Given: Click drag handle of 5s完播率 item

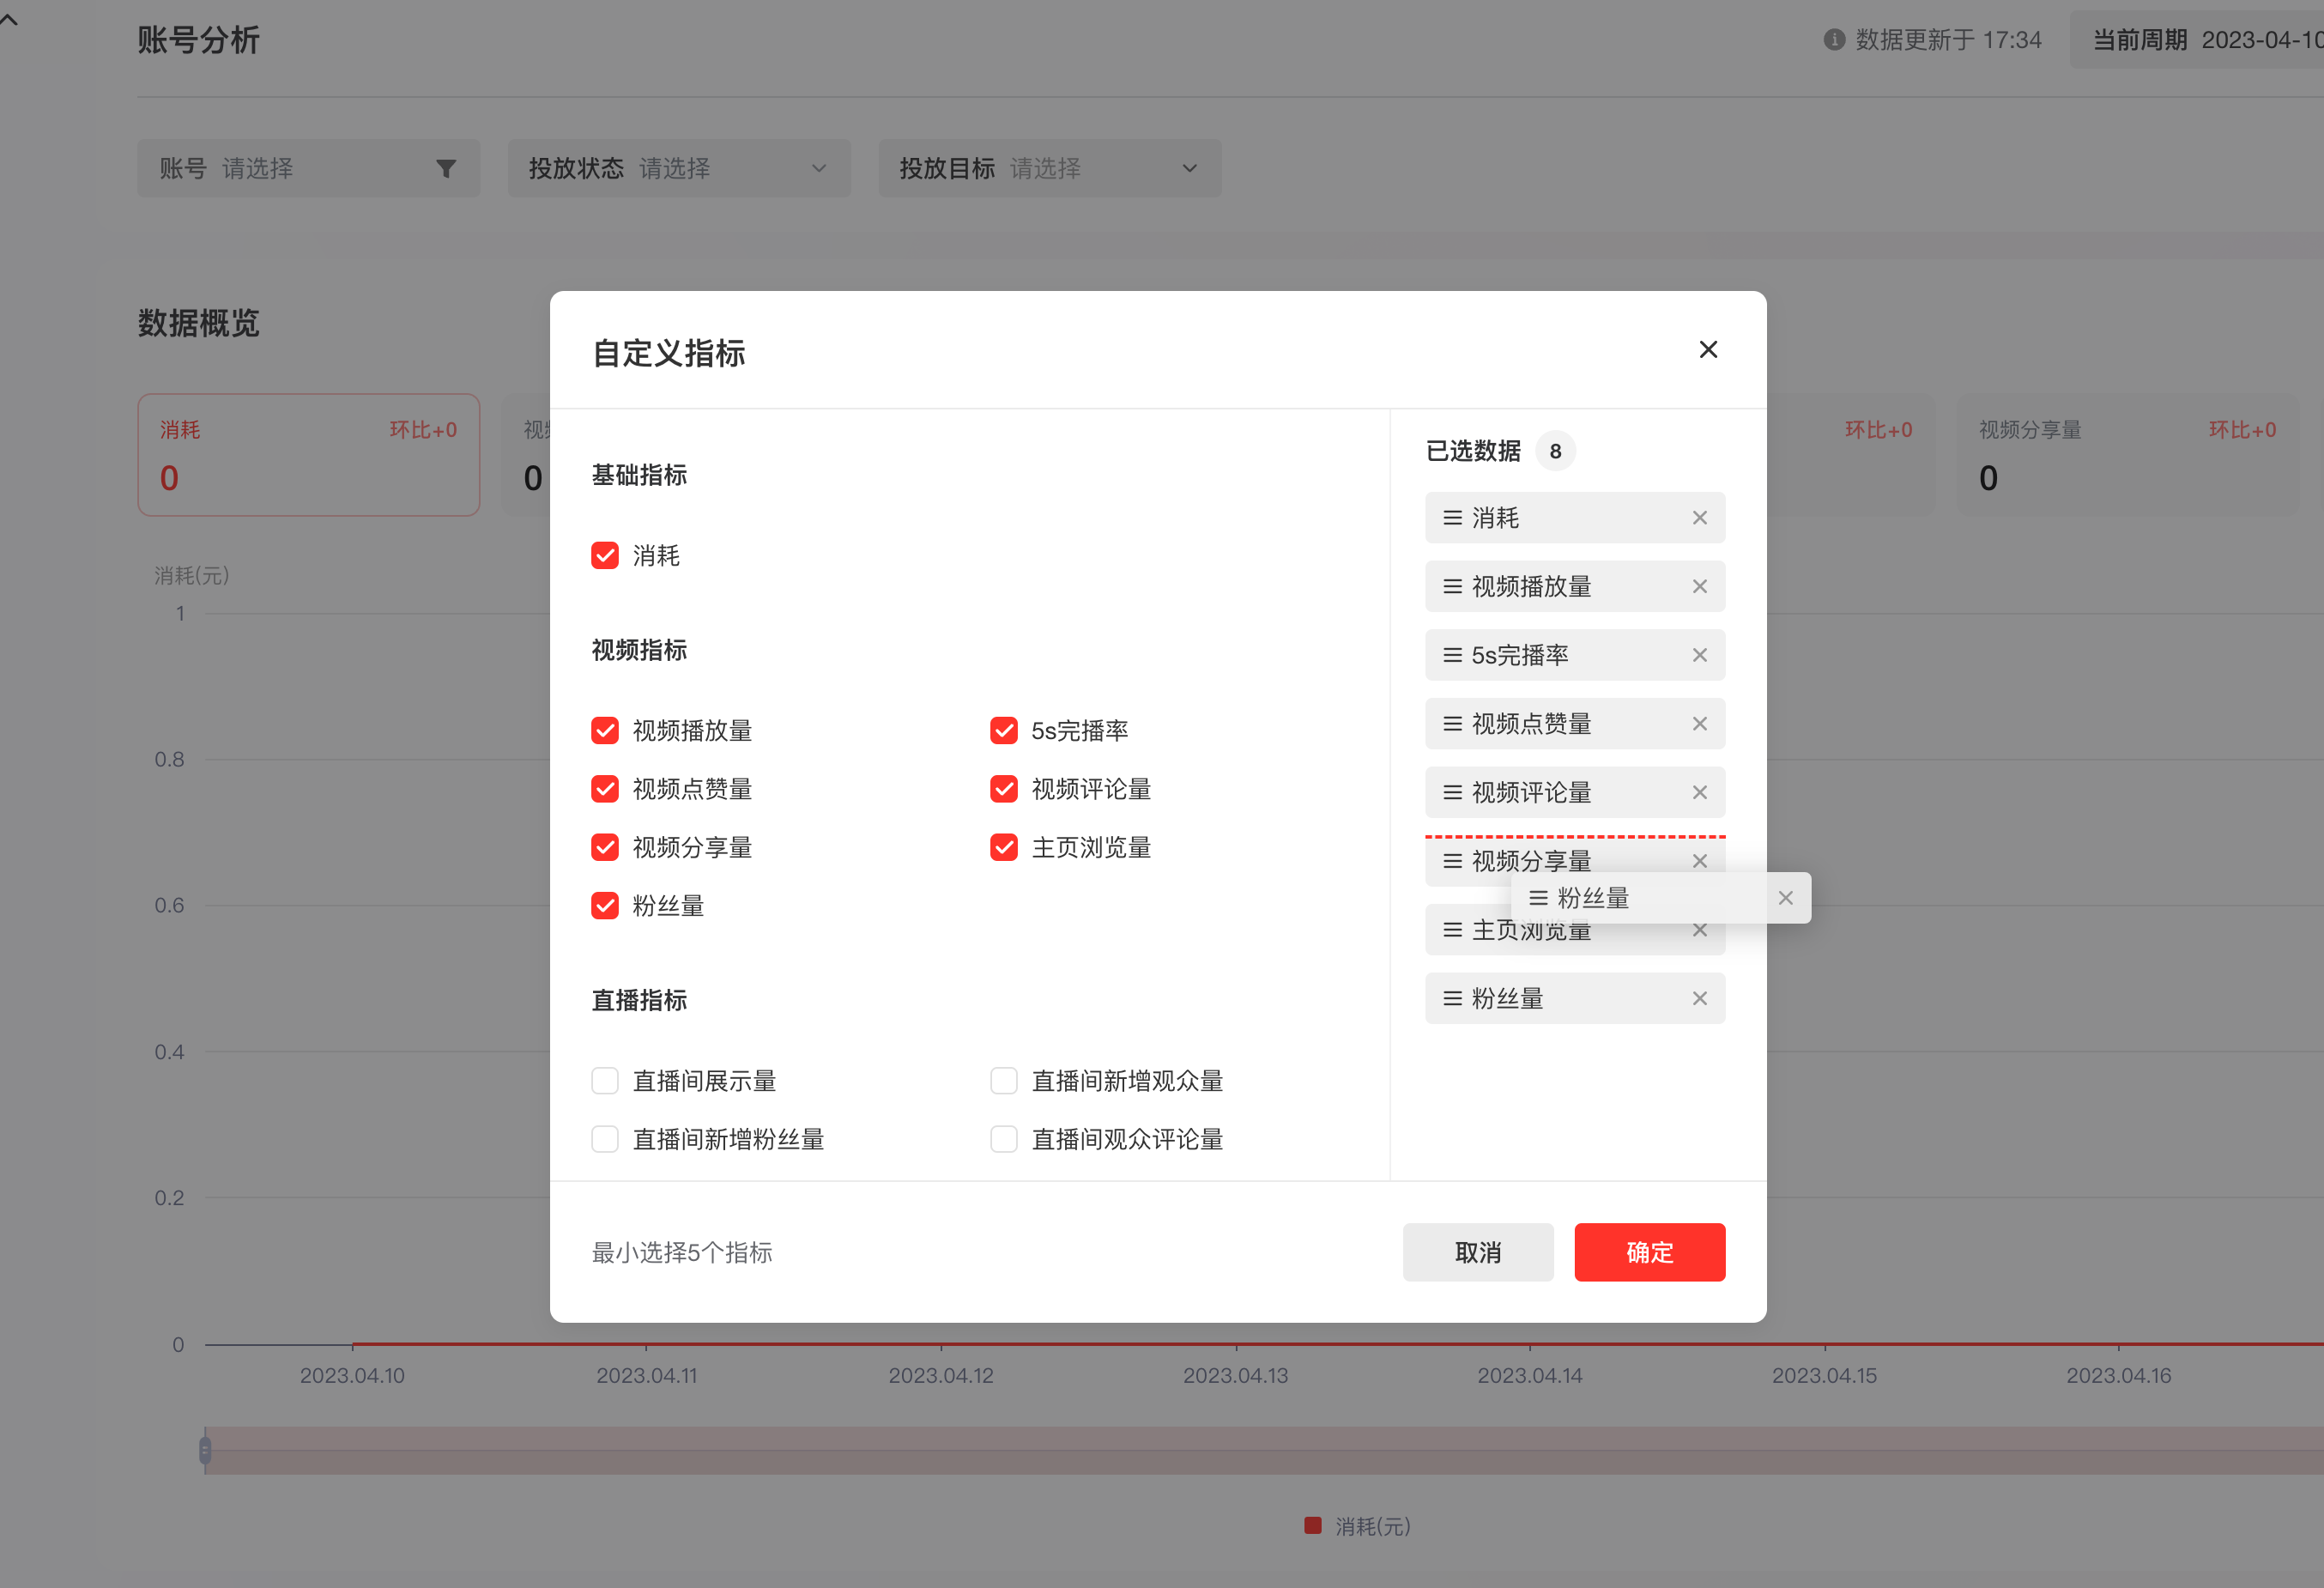Looking at the screenshot, I should point(1452,656).
